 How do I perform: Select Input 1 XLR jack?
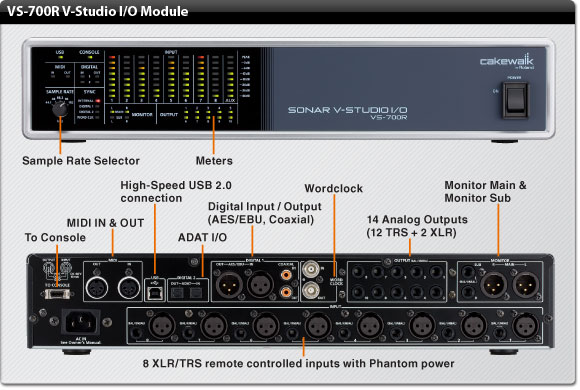[x=526, y=326]
